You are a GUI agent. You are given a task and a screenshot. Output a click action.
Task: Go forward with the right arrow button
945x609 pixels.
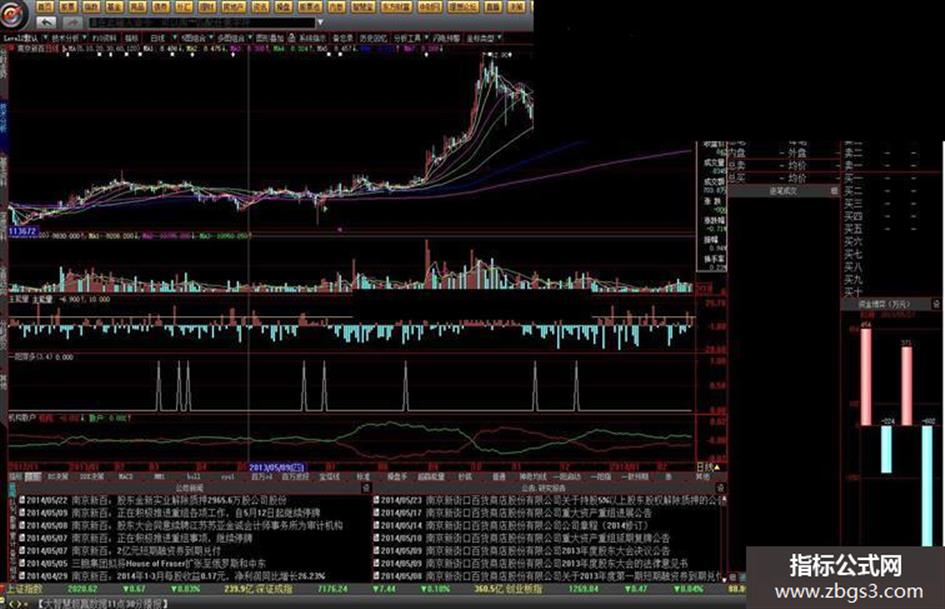click(72, 23)
